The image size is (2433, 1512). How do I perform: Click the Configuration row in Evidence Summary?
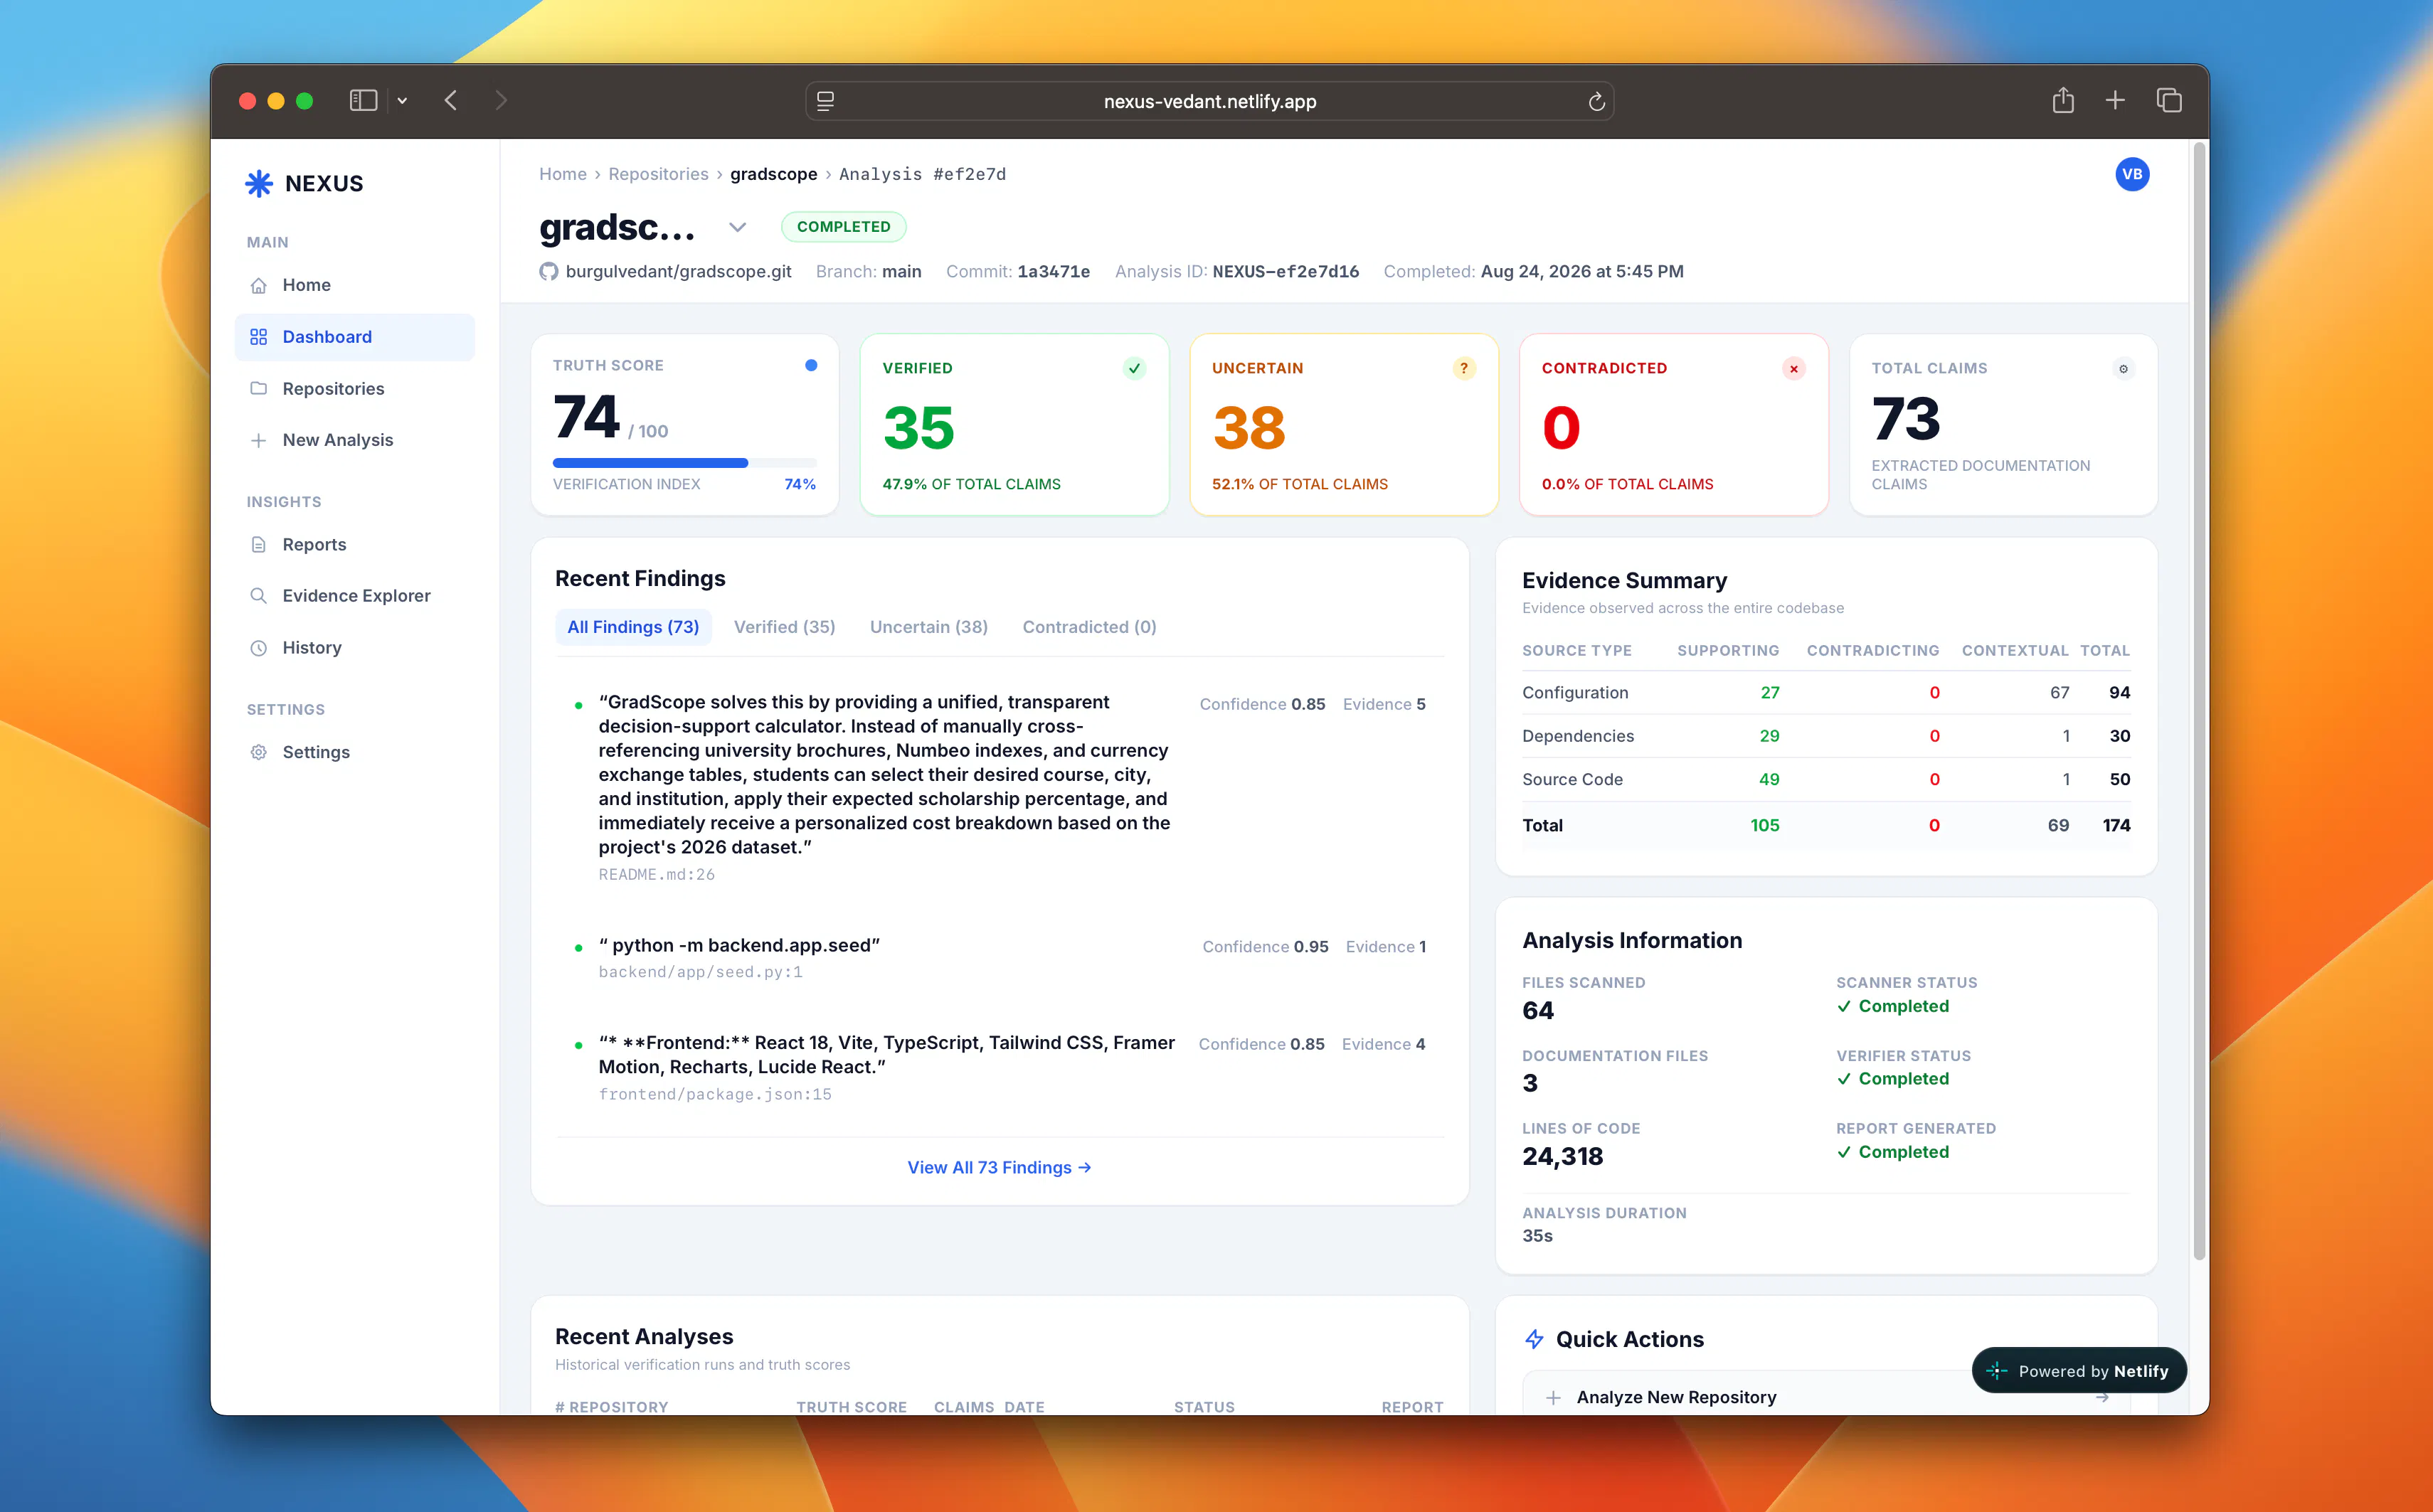[x=1826, y=692]
